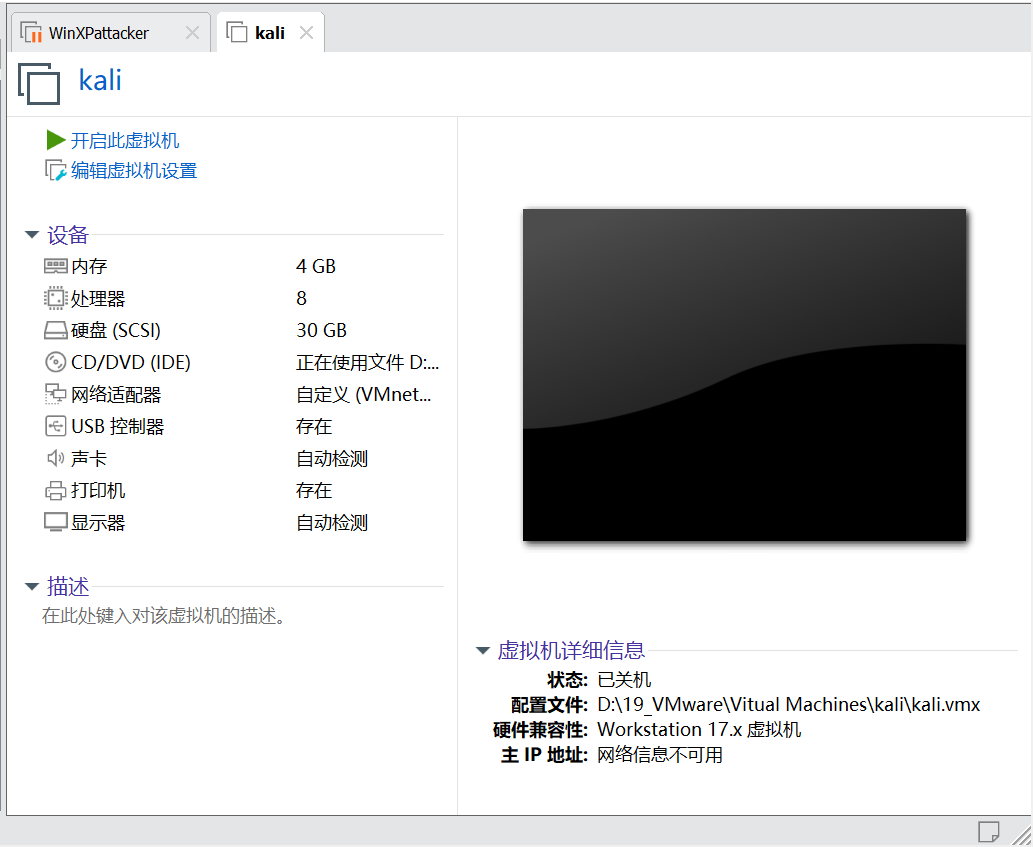Switch to the WinXPattacker tab
The height and width of the screenshot is (847, 1033).
(111, 33)
